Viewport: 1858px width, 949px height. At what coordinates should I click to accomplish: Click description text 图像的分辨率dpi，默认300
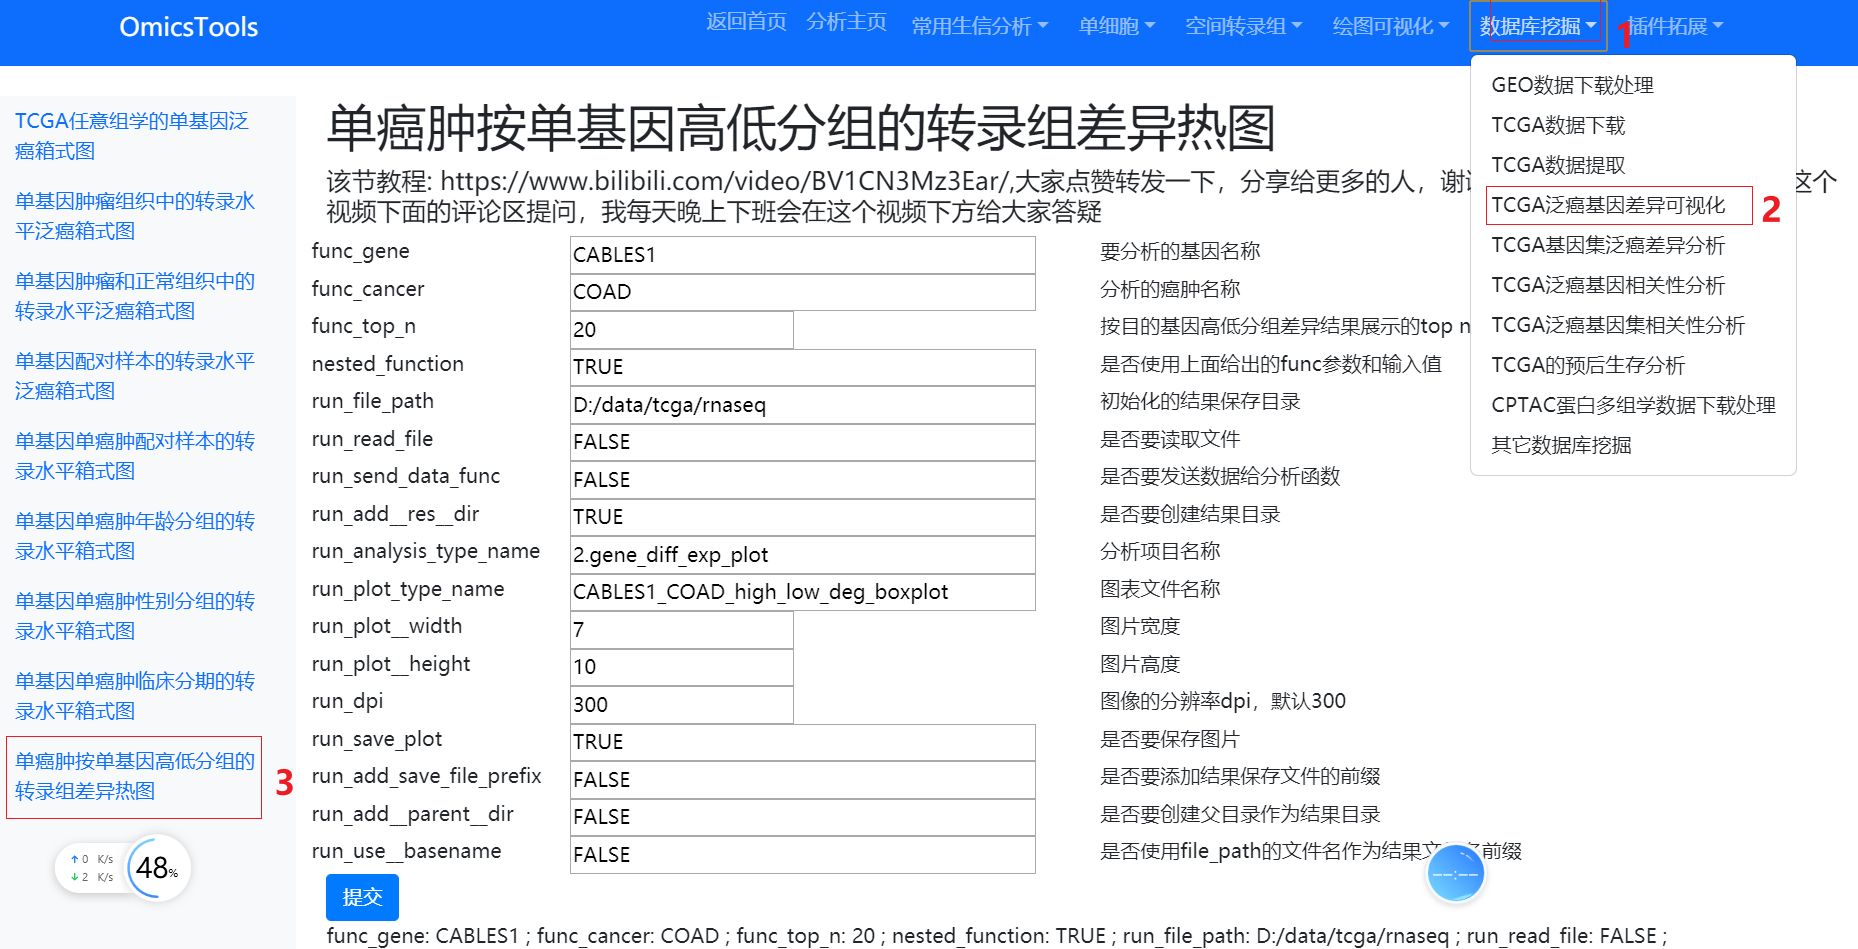(x=1223, y=701)
